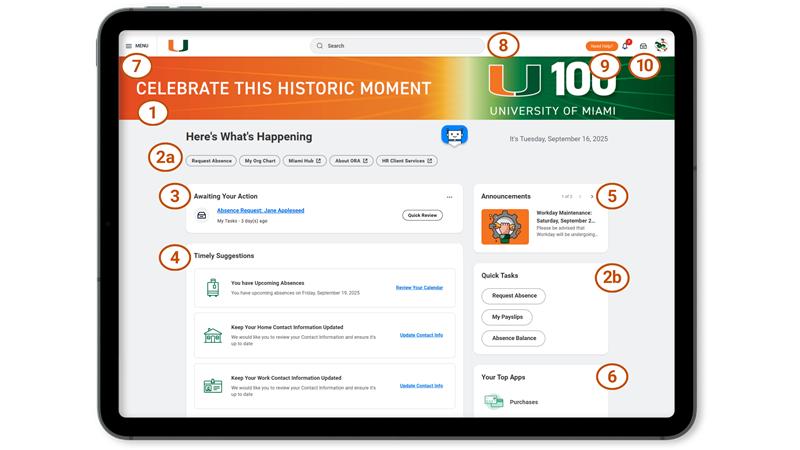Open the hamburger MENU button
This screenshot has height=450, width=800.
pyautogui.click(x=137, y=46)
